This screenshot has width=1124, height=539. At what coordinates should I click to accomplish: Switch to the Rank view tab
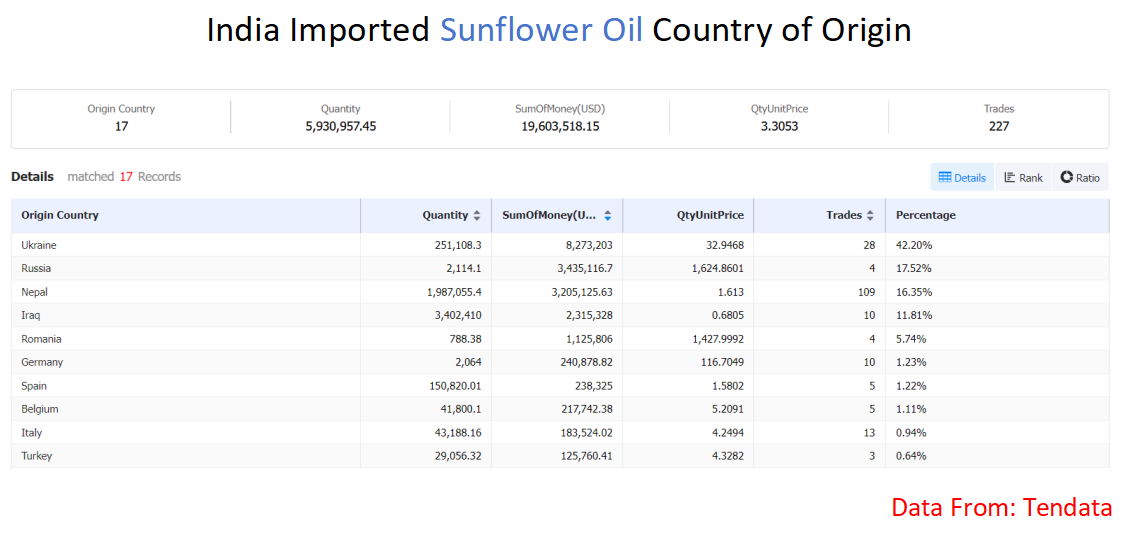tap(1023, 178)
